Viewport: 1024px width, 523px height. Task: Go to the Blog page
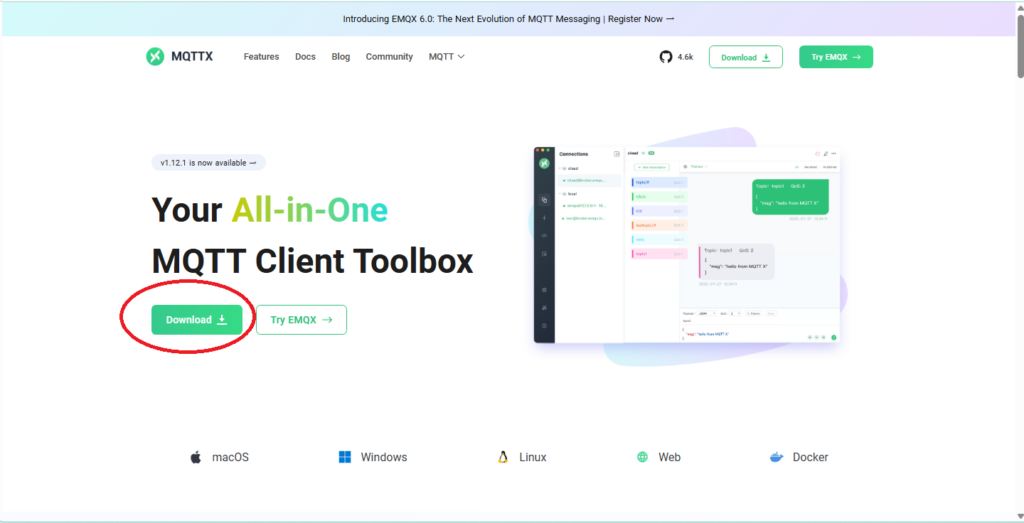point(340,57)
